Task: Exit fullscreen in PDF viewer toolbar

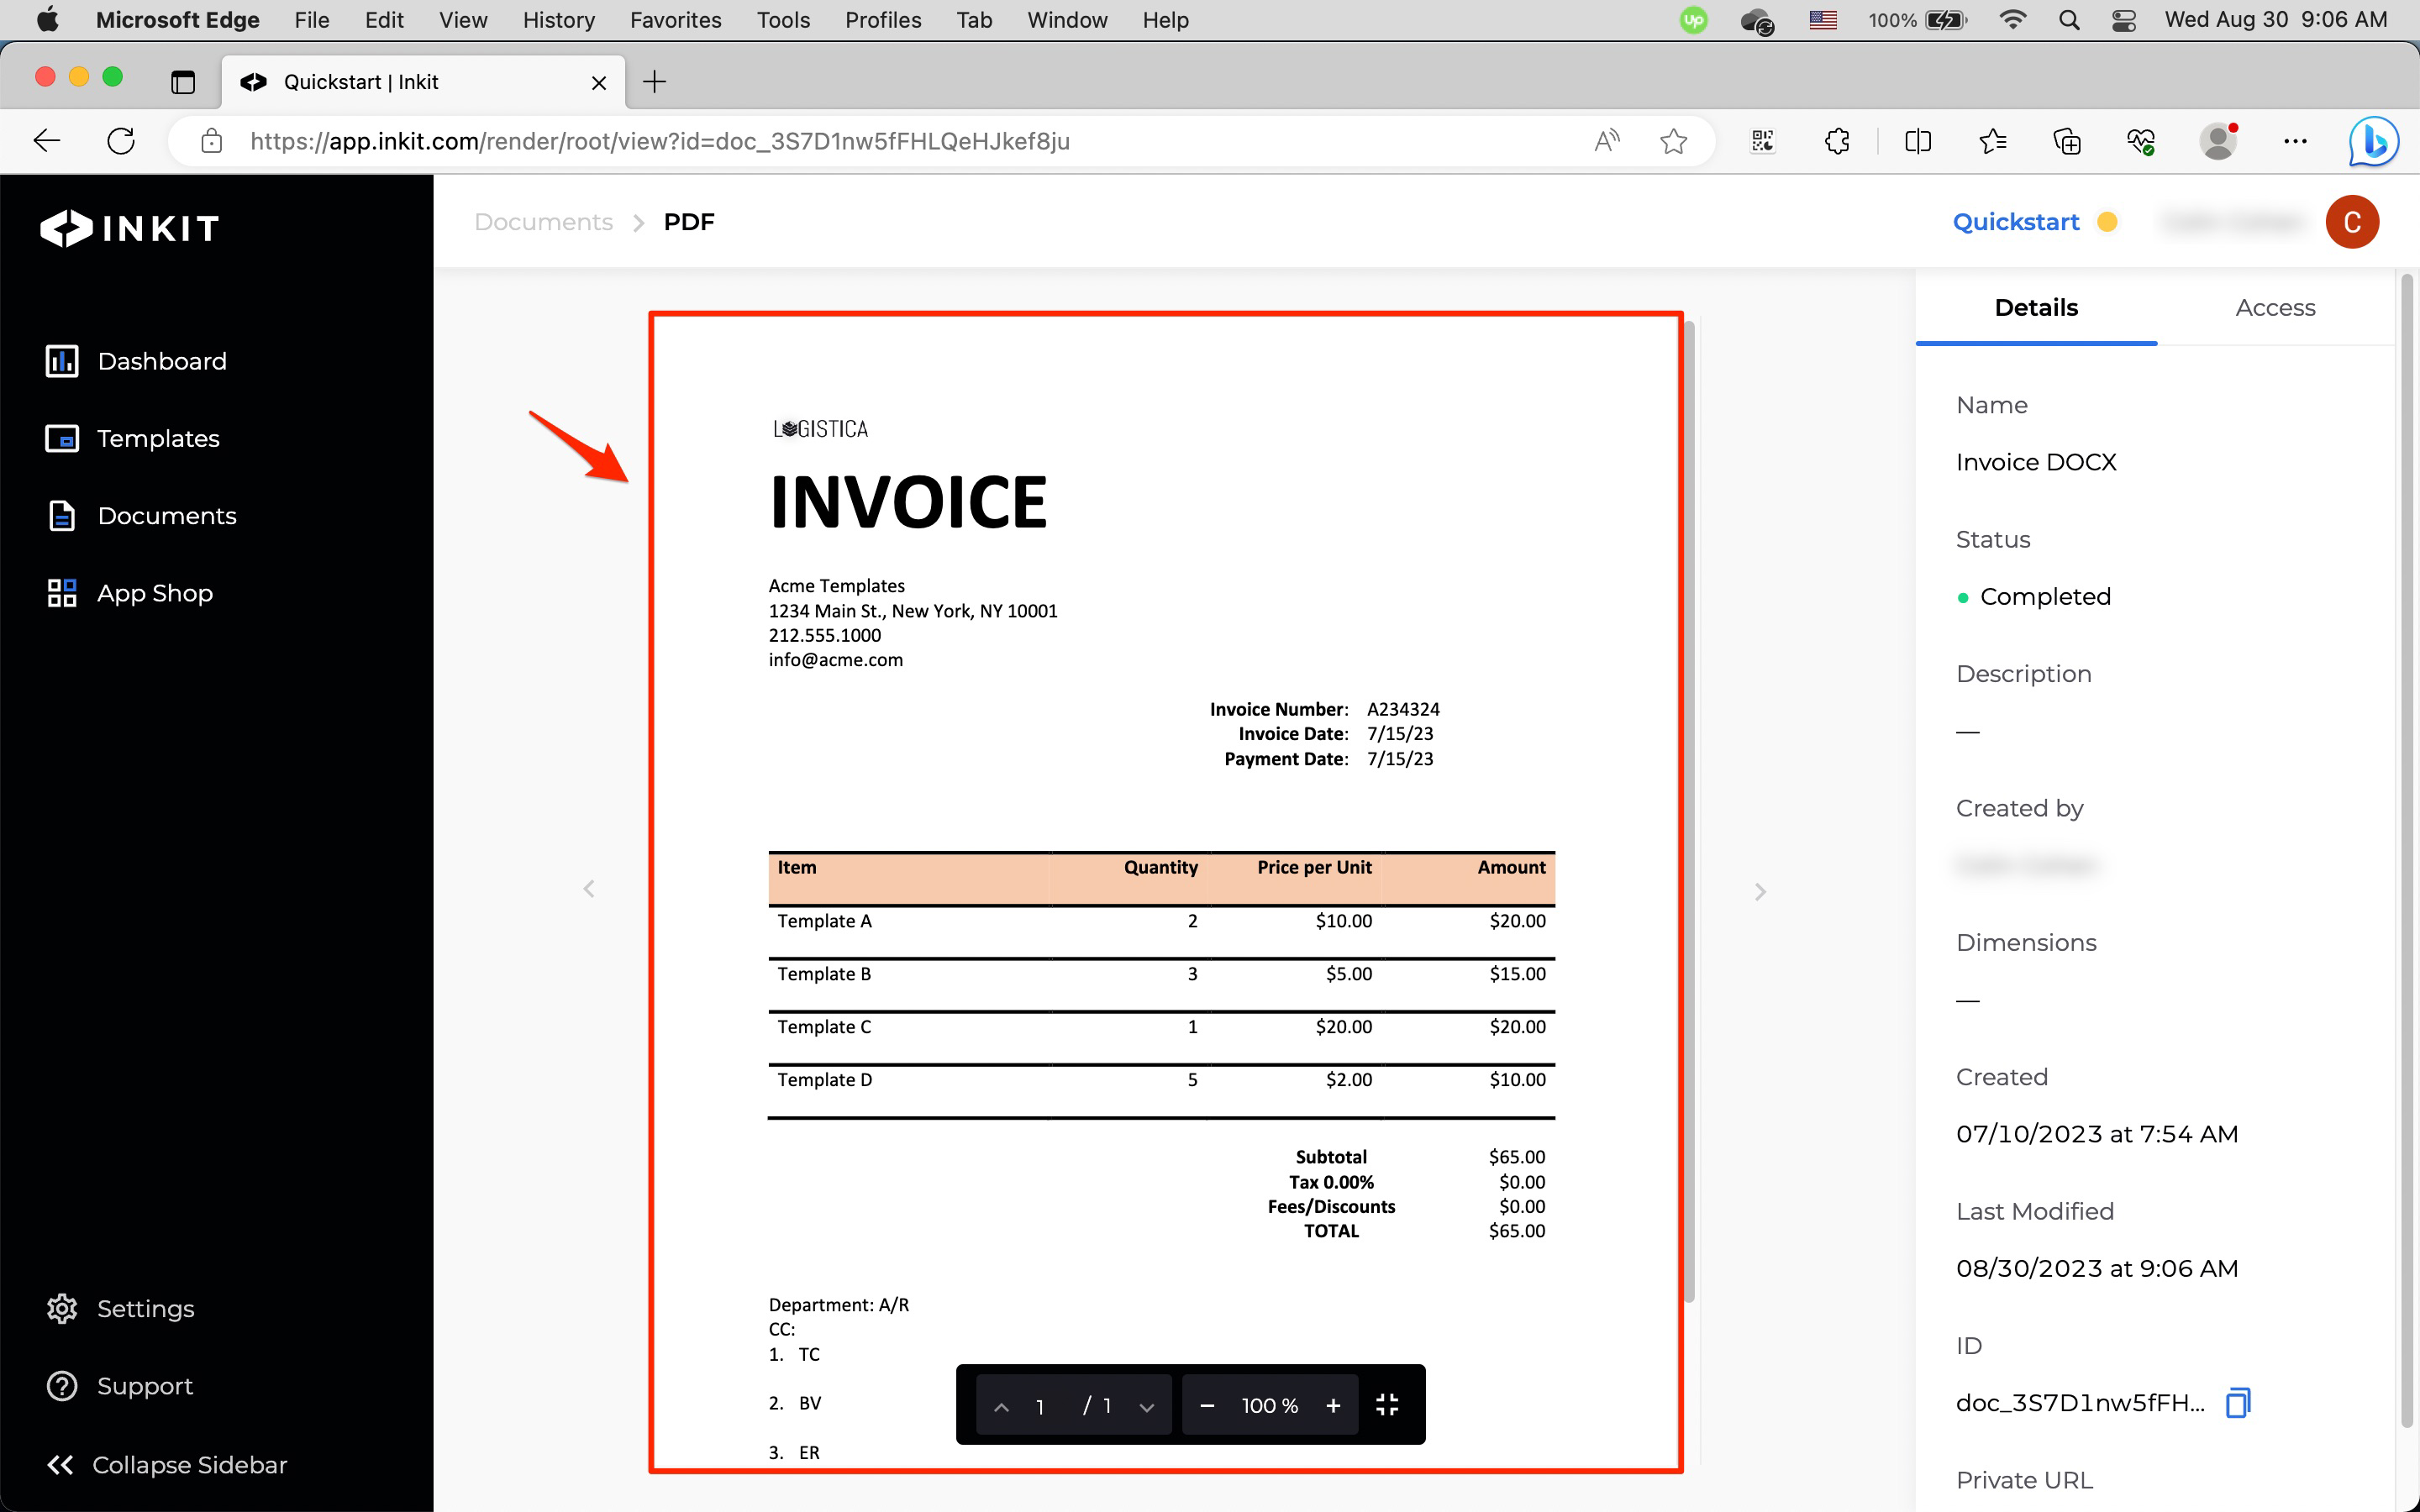Action: coord(1387,1405)
